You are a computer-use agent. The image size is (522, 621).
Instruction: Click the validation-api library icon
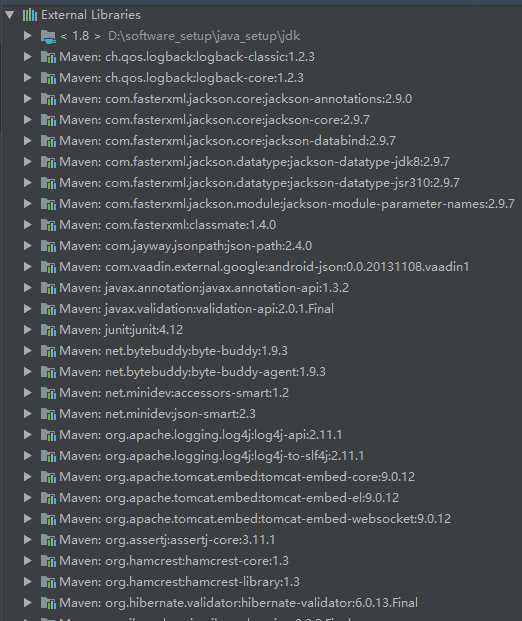click(x=48, y=309)
